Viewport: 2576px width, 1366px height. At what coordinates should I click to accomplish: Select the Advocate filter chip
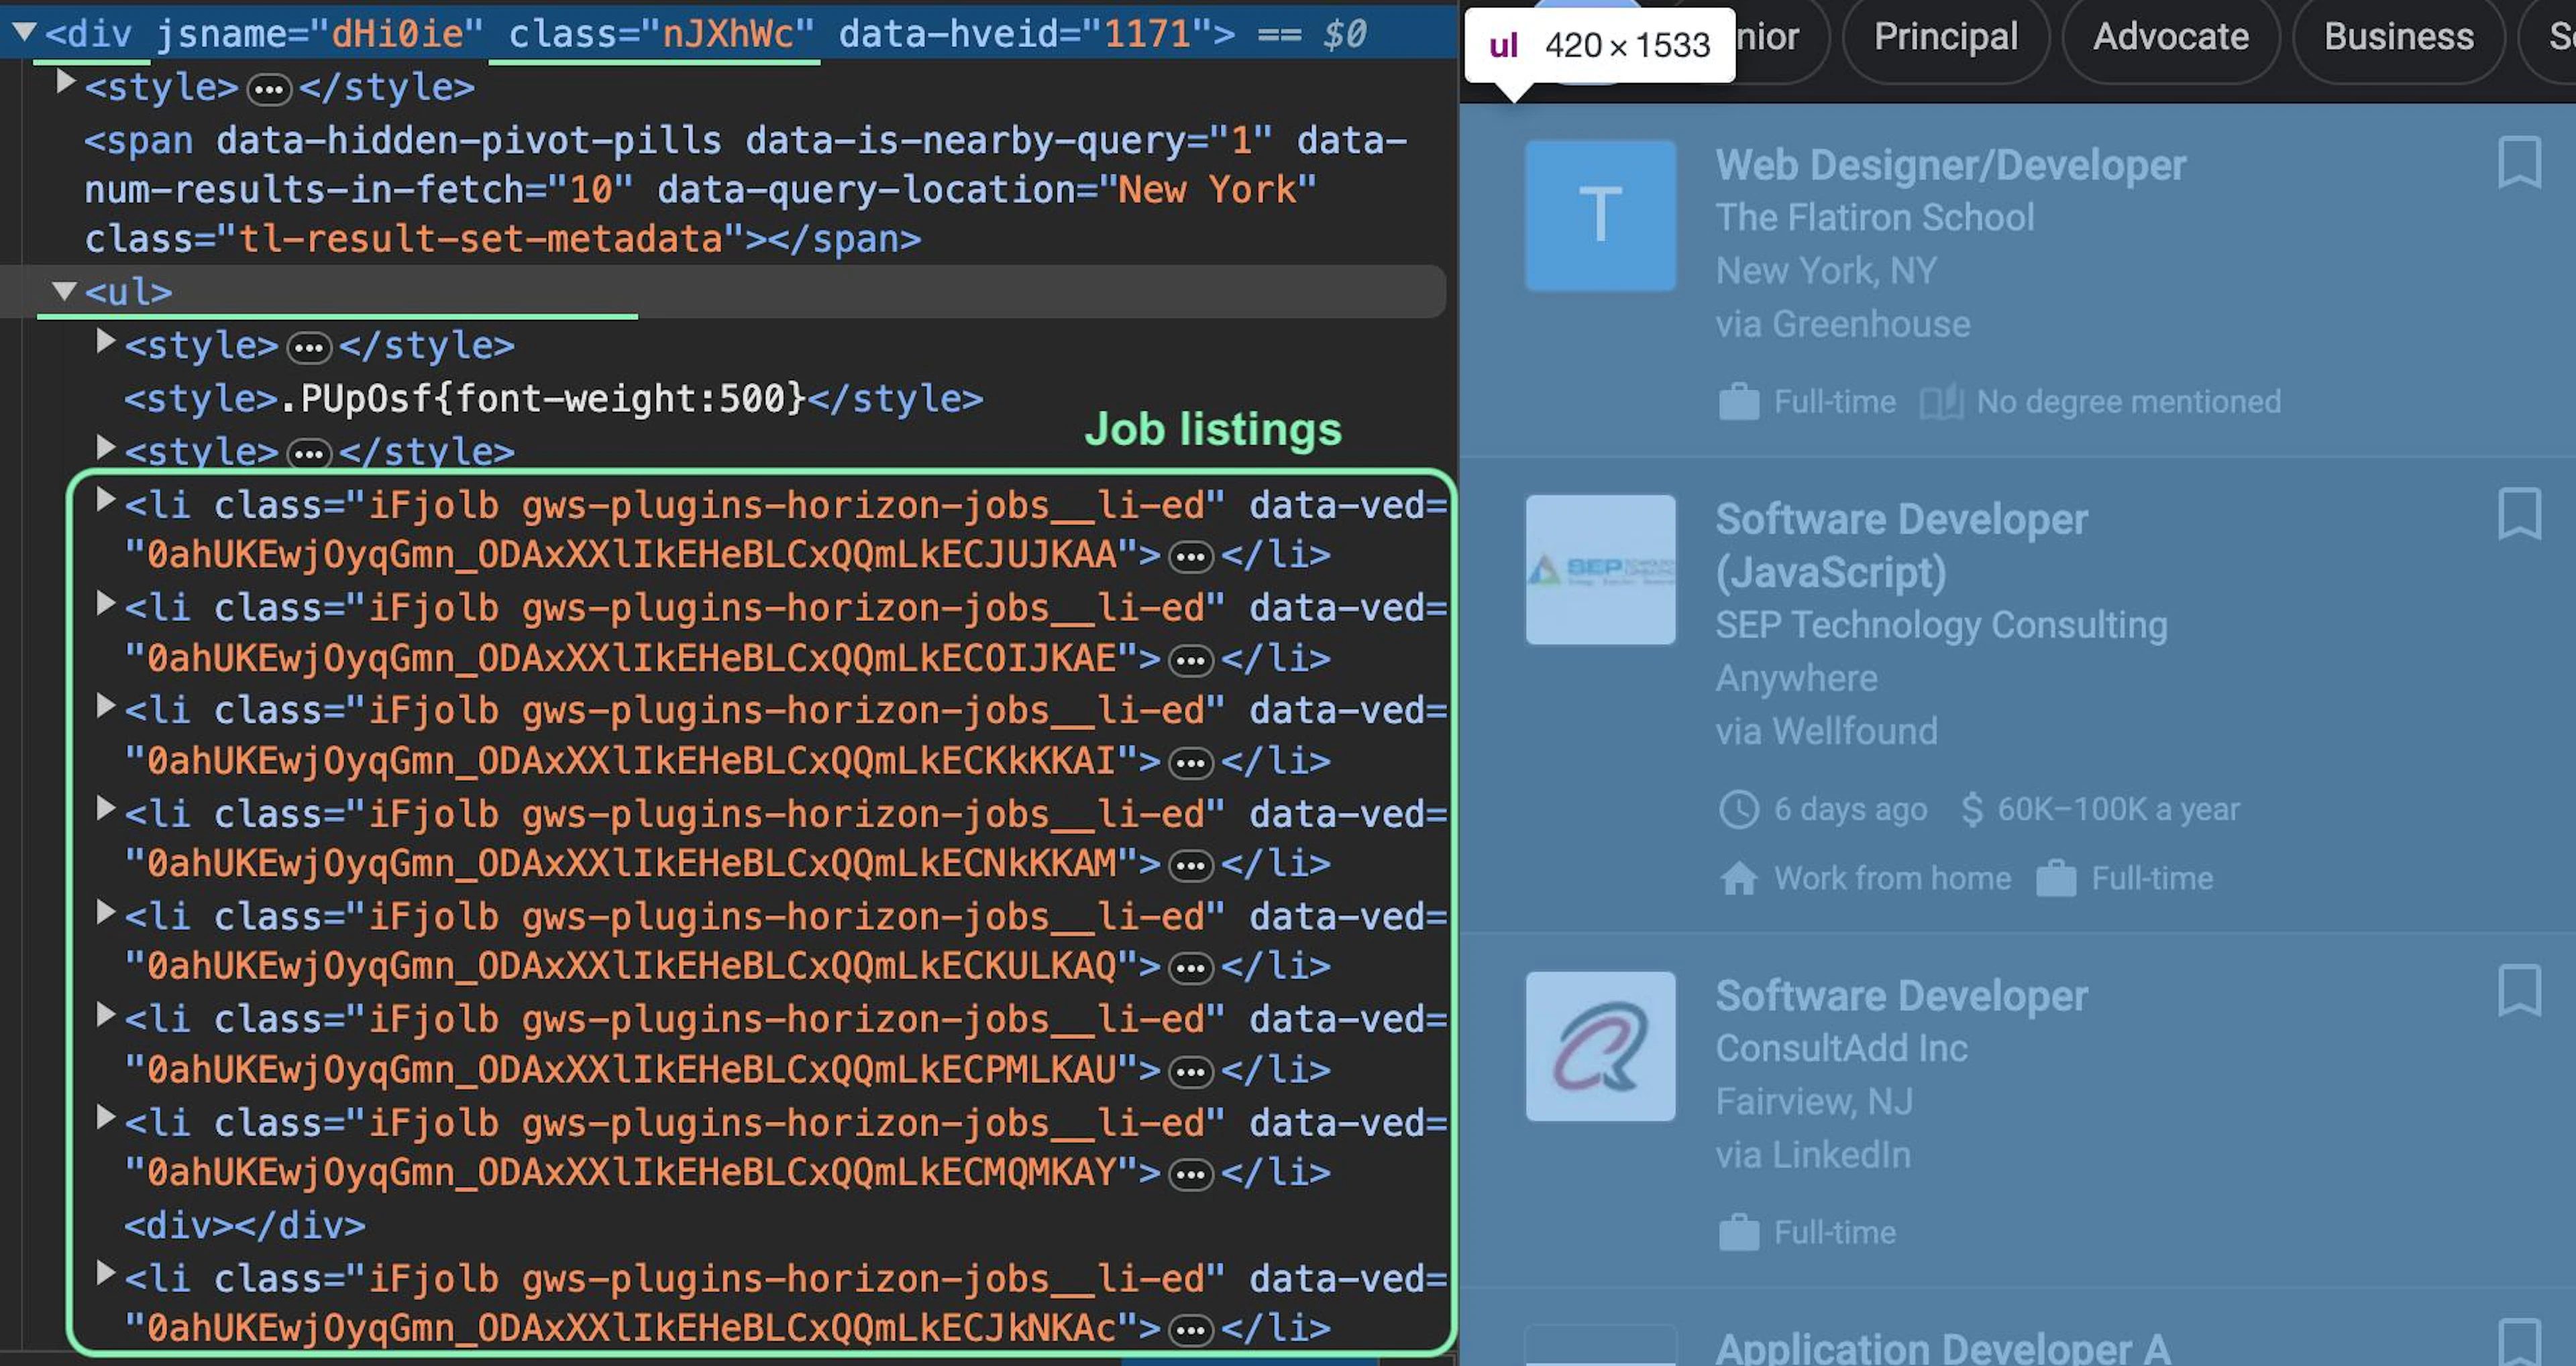pyautogui.click(x=2170, y=37)
